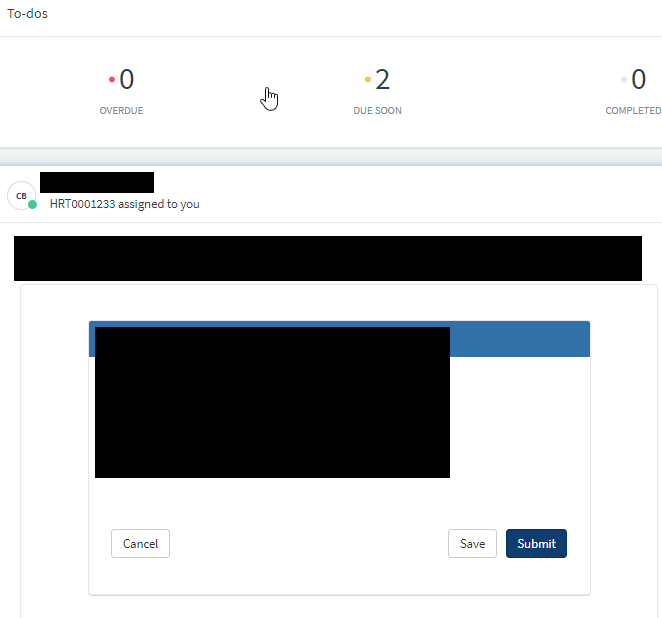
Task: Filter to-dos by Overdue count
Action: tap(122, 91)
